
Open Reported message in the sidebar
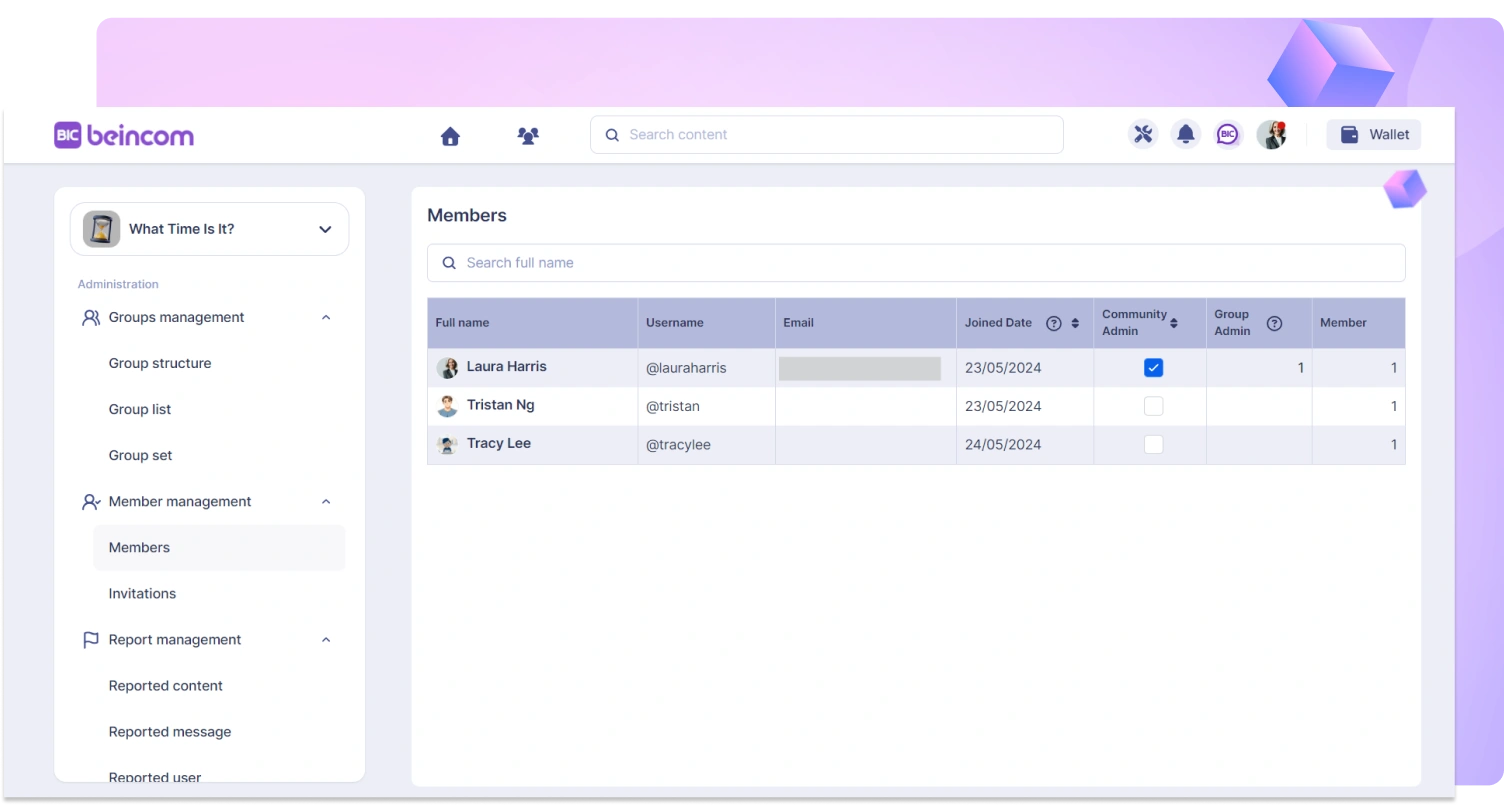click(x=170, y=732)
